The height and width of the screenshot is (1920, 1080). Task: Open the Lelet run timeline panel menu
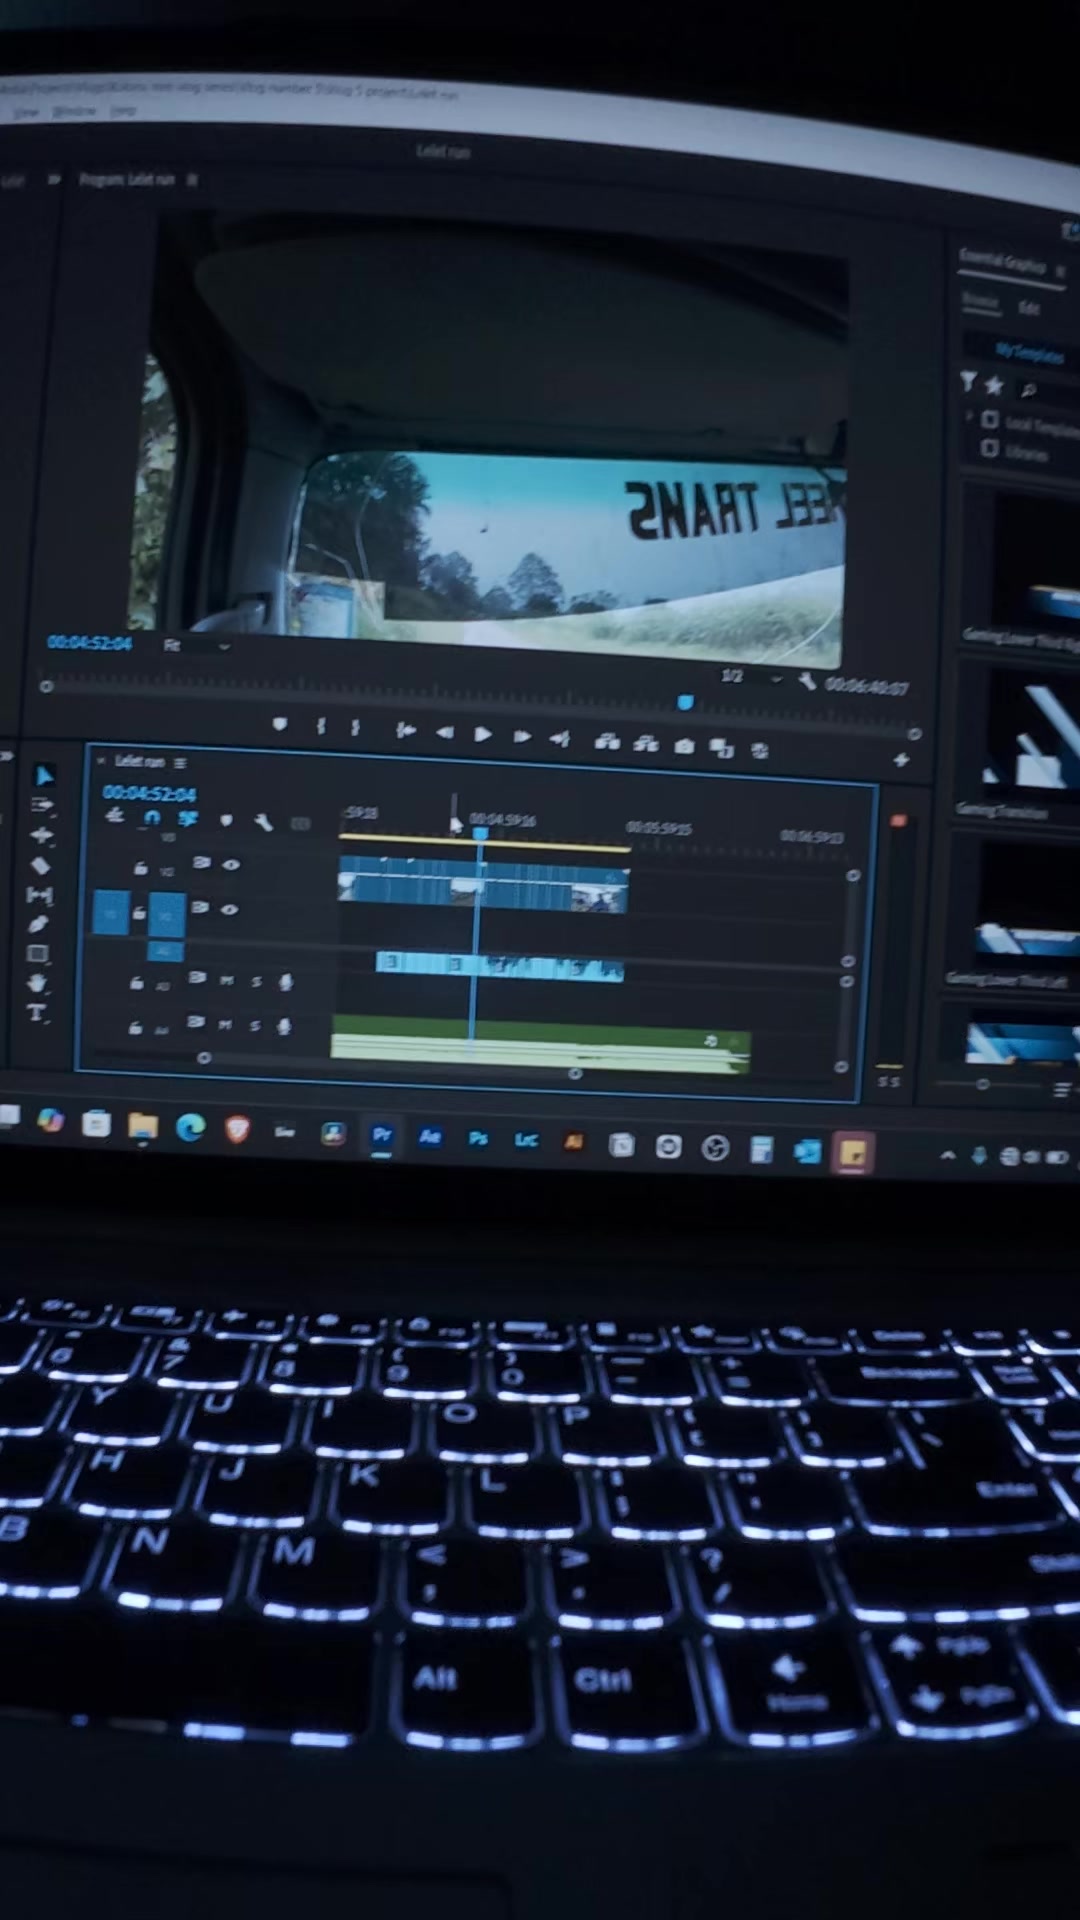180,763
